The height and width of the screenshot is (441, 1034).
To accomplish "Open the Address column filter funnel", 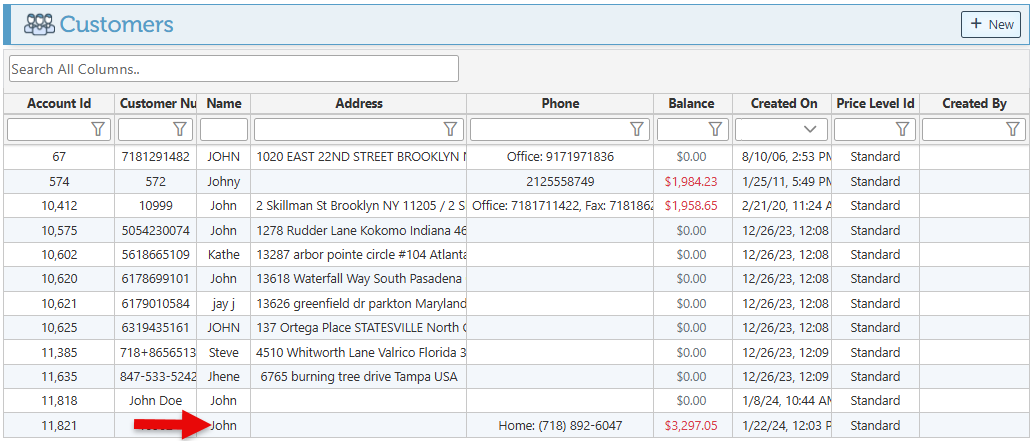I will point(450,129).
